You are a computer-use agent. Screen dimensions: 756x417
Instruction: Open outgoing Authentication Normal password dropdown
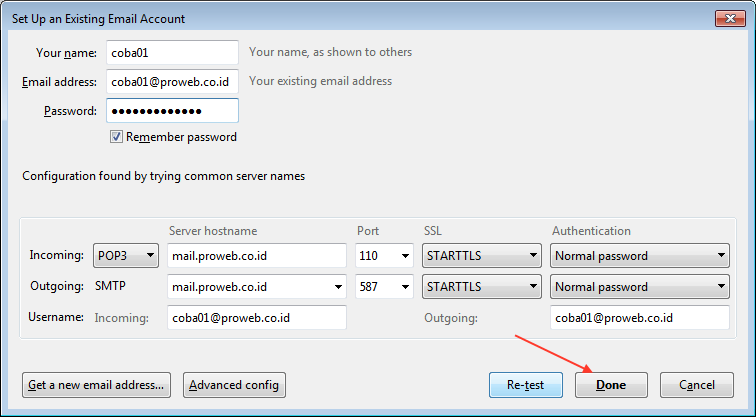point(640,286)
